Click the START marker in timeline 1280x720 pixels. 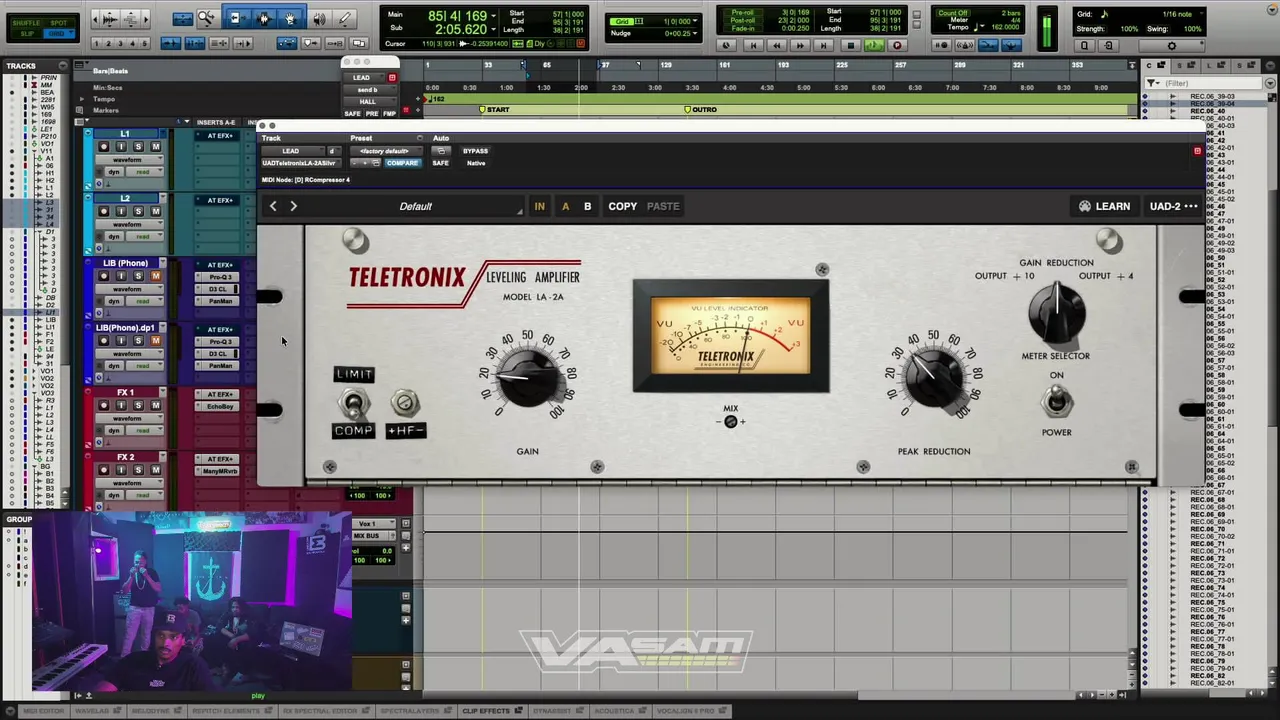[x=494, y=109]
